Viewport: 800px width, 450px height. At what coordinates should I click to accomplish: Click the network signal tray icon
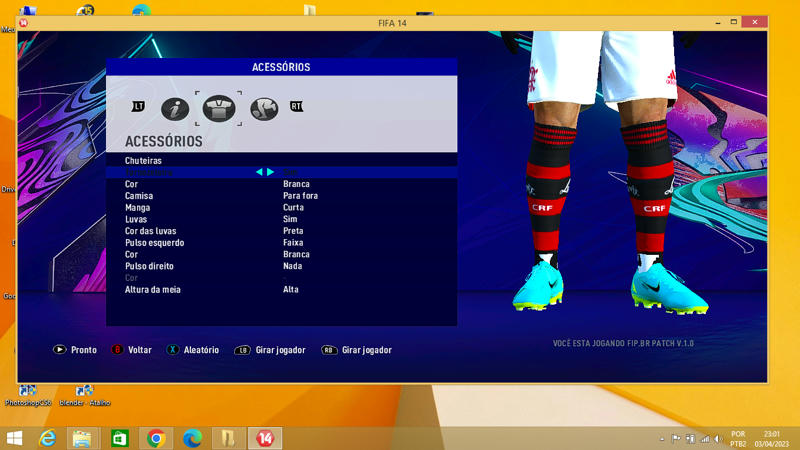coord(705,439)
